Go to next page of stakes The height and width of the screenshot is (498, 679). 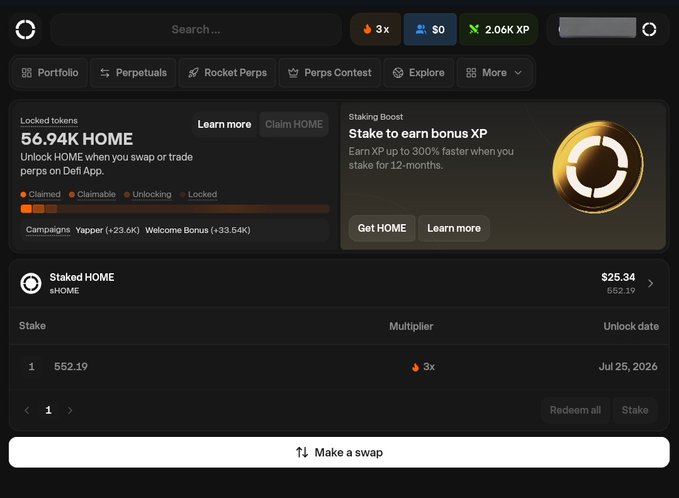coord(70,410)
